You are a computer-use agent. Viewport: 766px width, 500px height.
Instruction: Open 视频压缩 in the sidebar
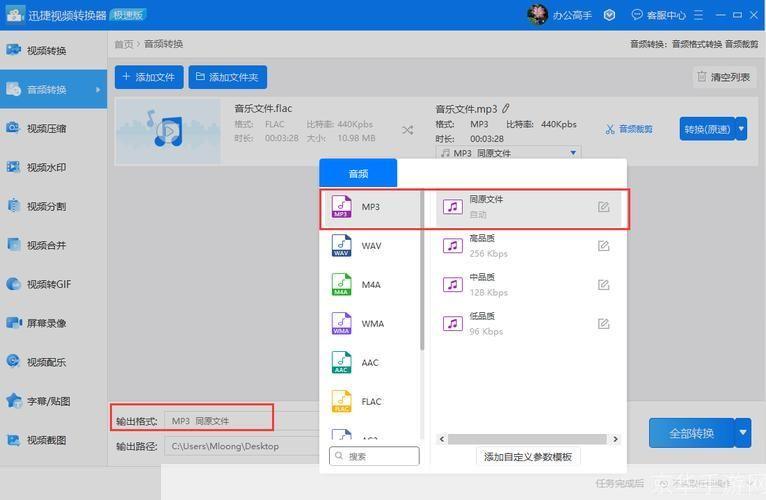coord(53,128)
